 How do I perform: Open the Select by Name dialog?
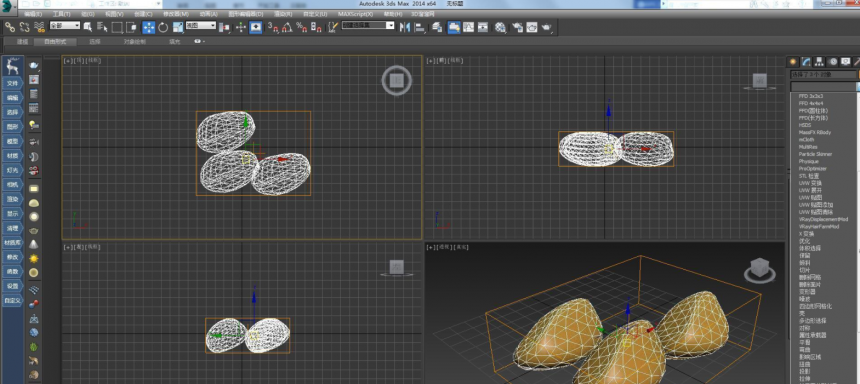(102, 26)
